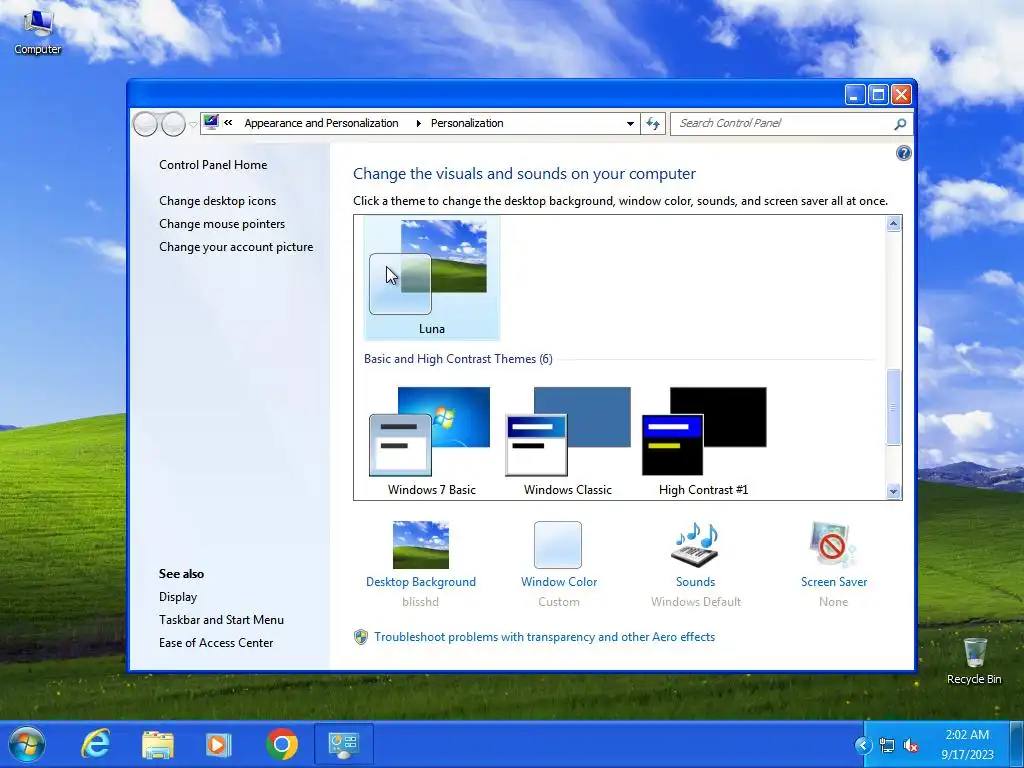
Task: Click the shield icon beside Troubleshoot link
Action: point(360,637)
